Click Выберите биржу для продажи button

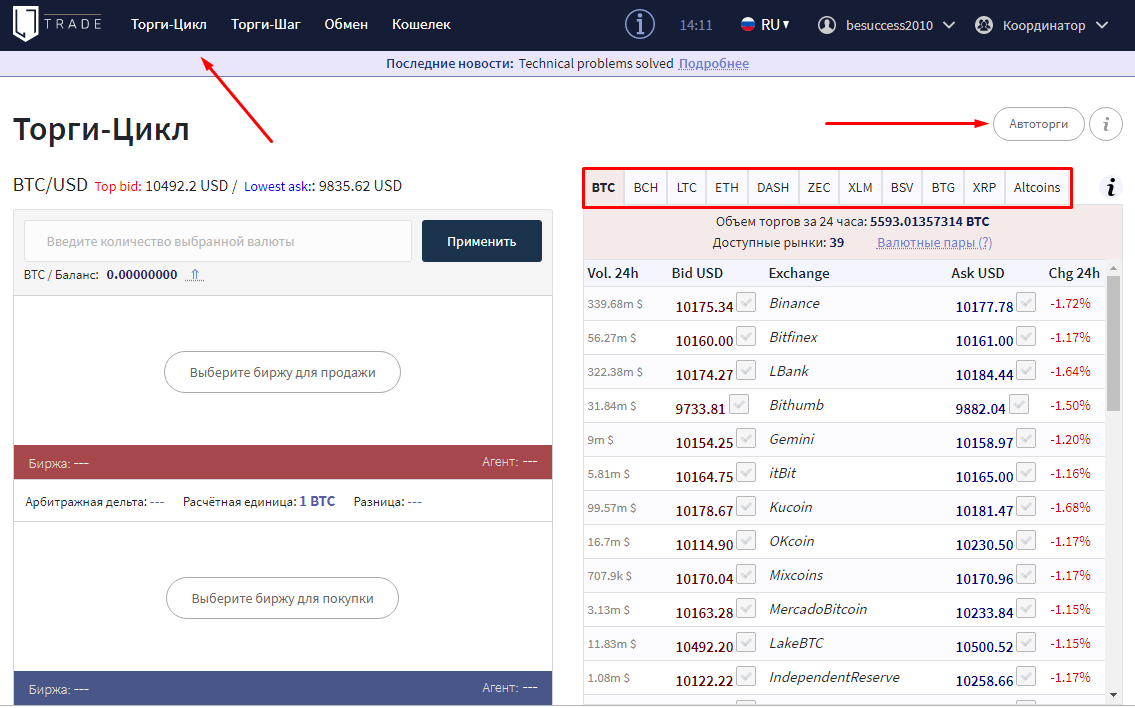(282, 372)
